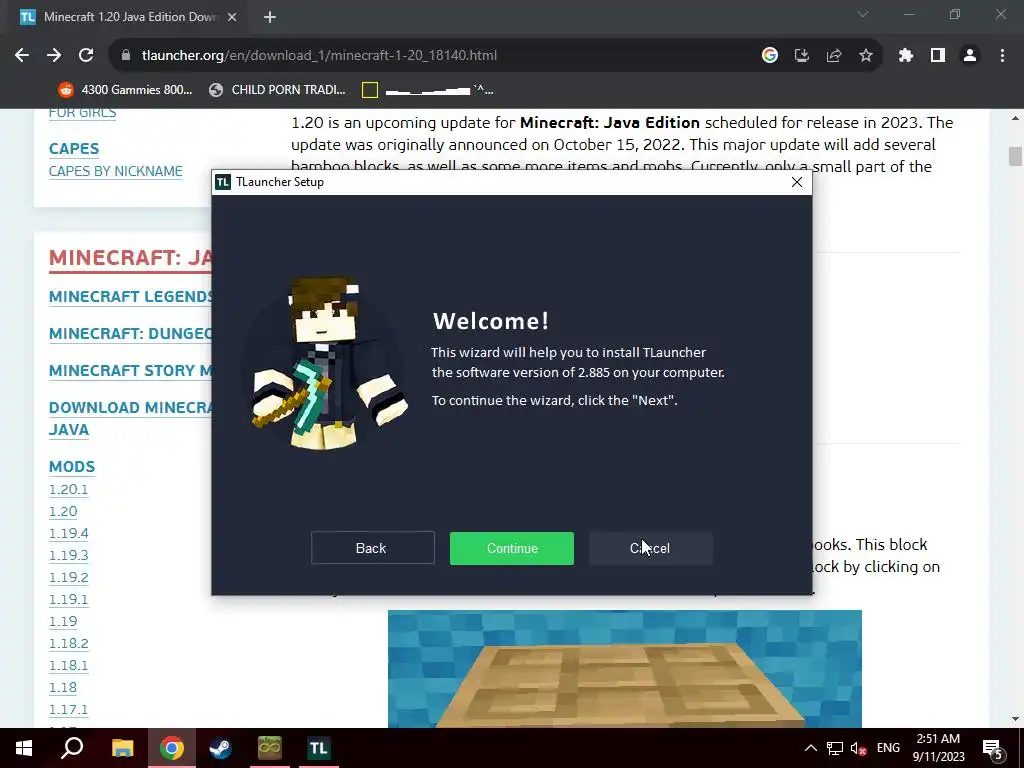
Task: Open the CAPES sidebar link
Action: [x=74, y=149]
